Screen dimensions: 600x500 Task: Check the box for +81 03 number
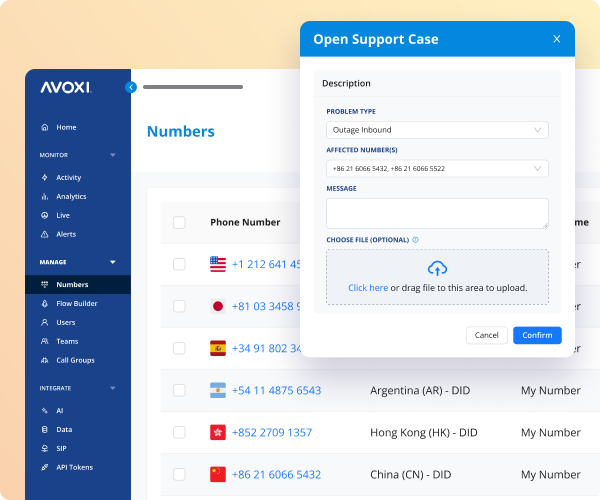(x=179, y=306)
